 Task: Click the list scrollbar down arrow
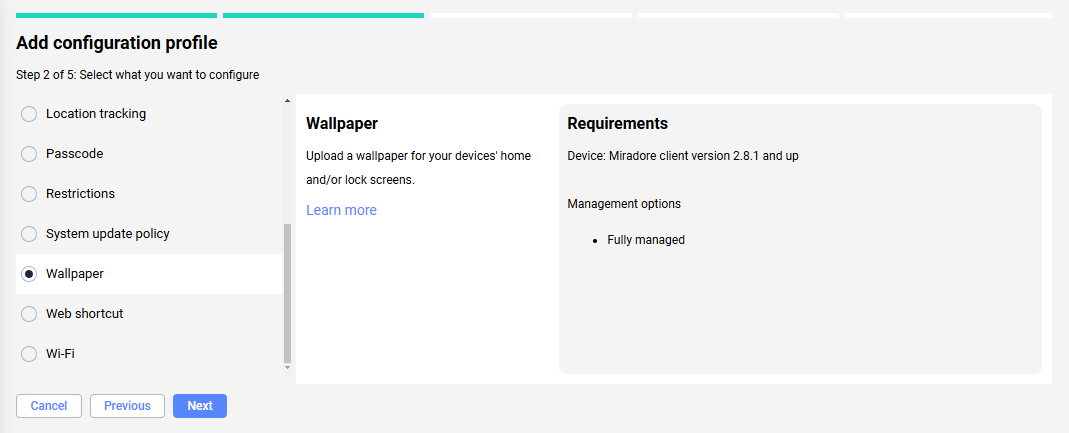click(x=287, y=367)
